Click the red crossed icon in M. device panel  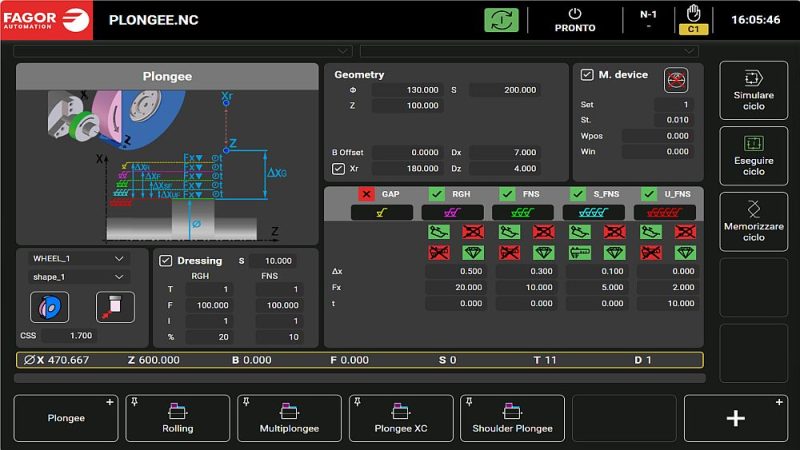(676, 80)
